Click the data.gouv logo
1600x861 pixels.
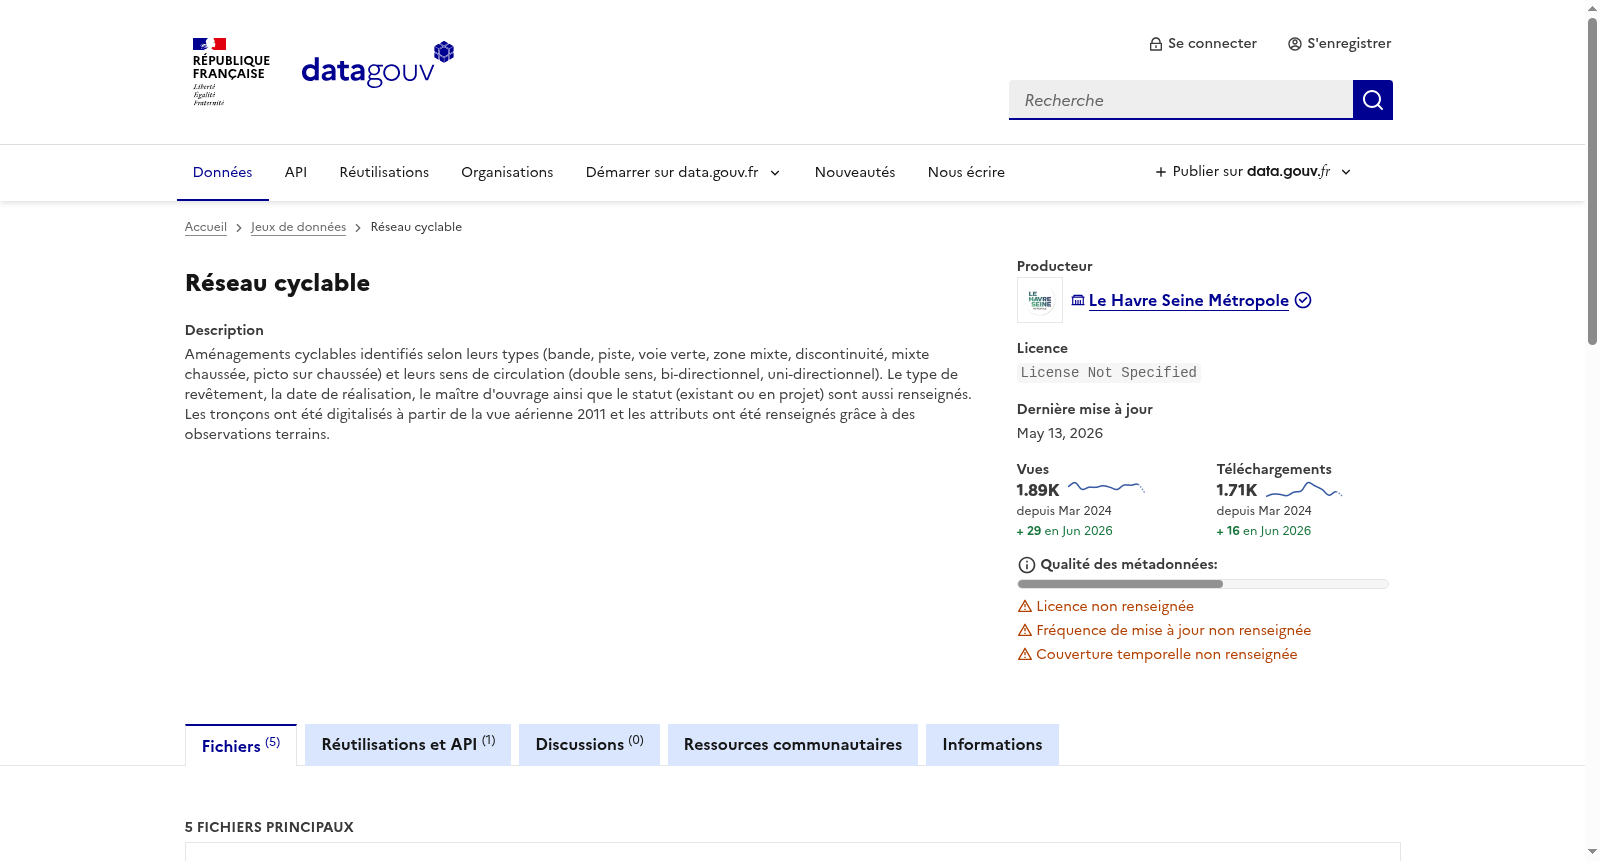[378, 65]
